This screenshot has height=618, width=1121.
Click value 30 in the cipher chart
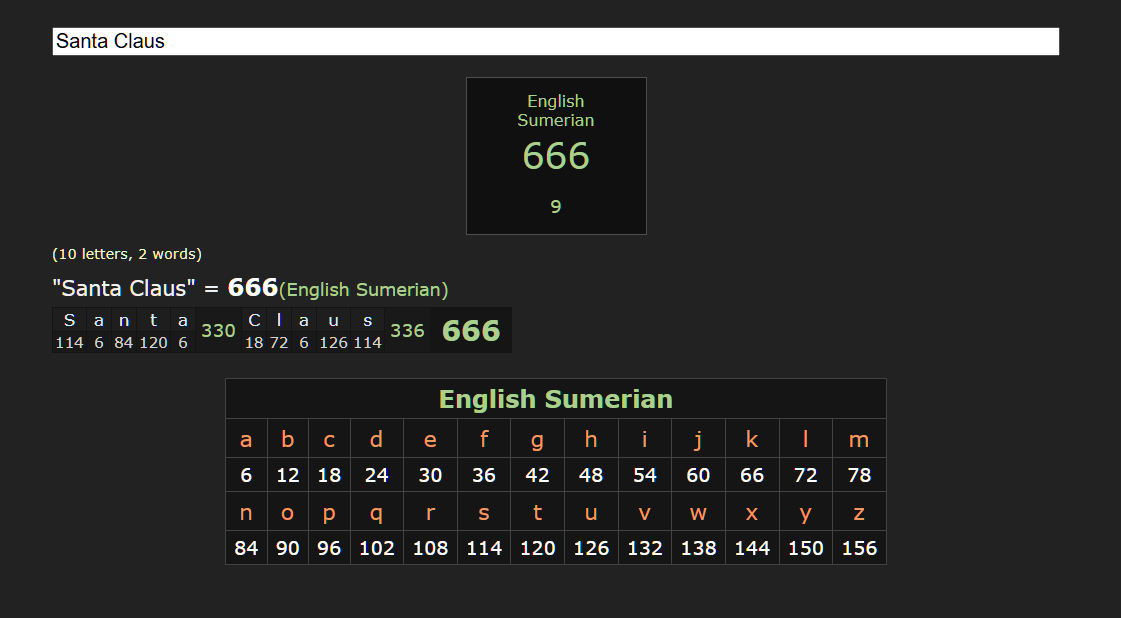[x=430, y=475]
